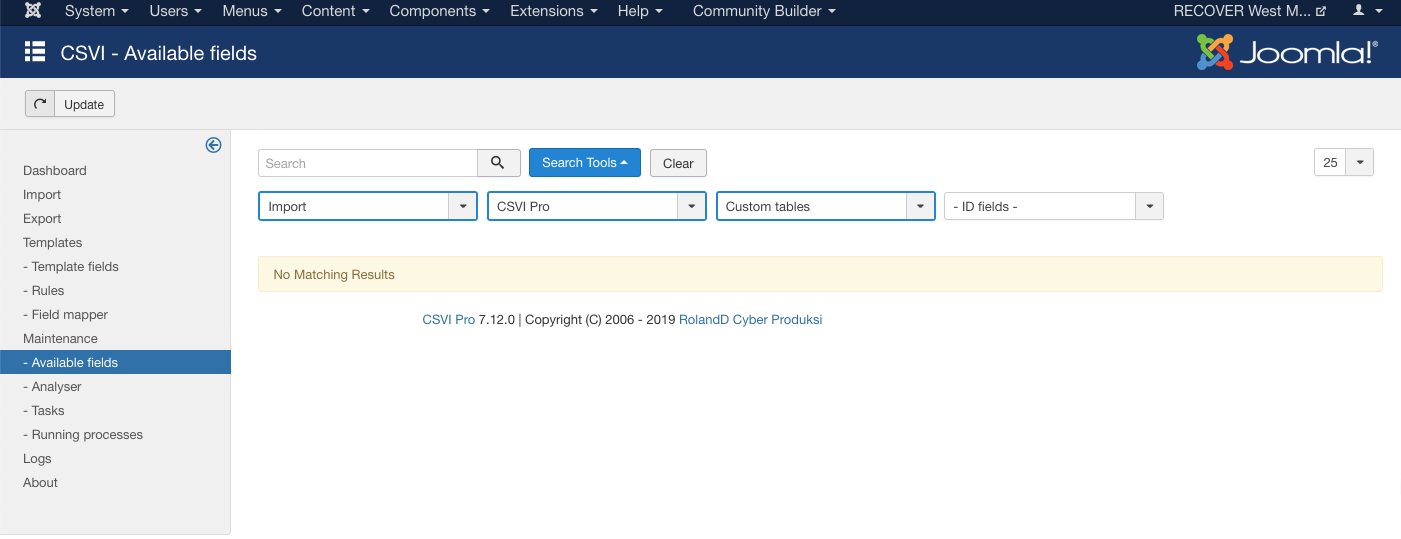The image size is (1401, 539).
Task: Open the ID fields filter dropdown
Action: 1053,206
